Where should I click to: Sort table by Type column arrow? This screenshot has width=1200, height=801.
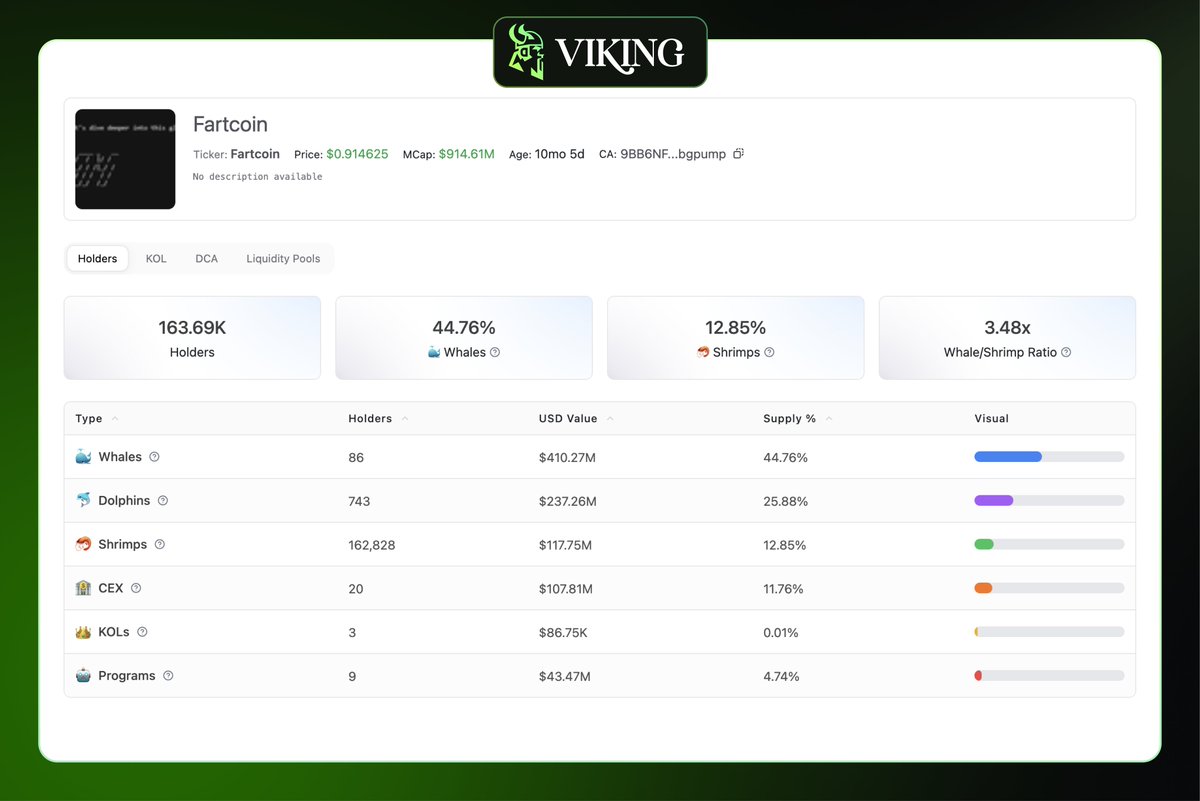coord(114,418)
